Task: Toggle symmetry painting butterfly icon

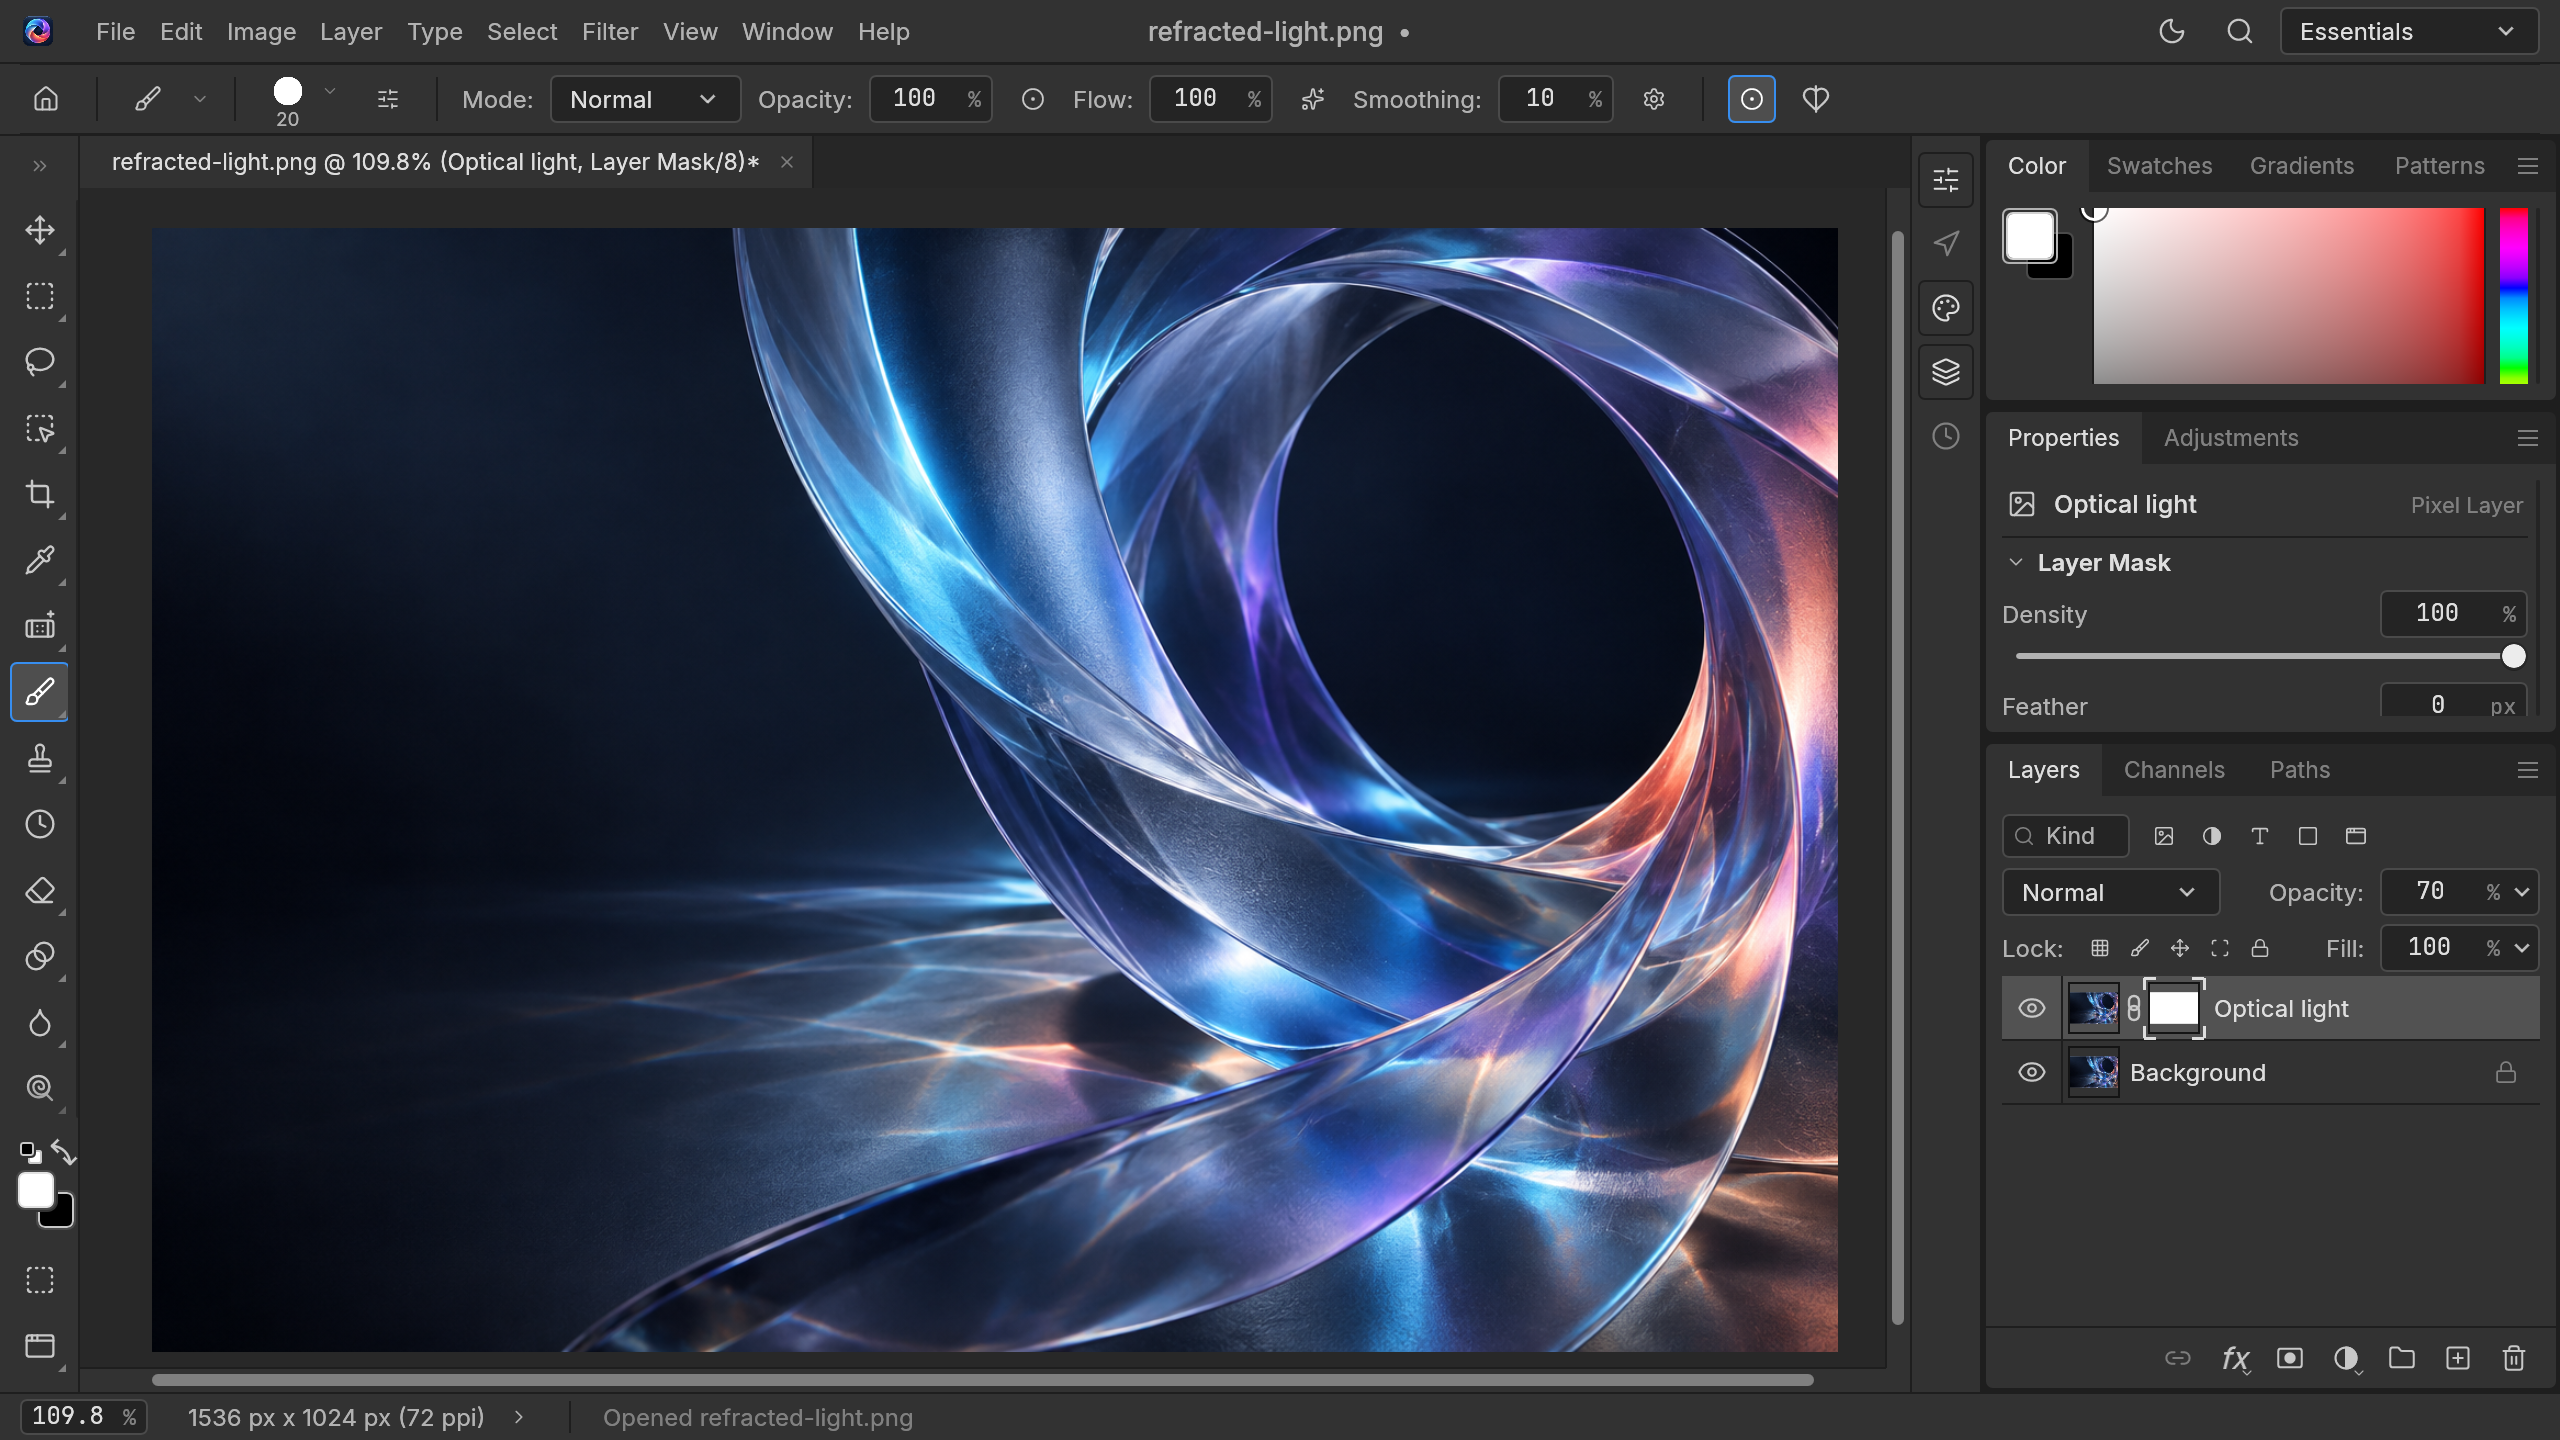Action: point(1816,99)
